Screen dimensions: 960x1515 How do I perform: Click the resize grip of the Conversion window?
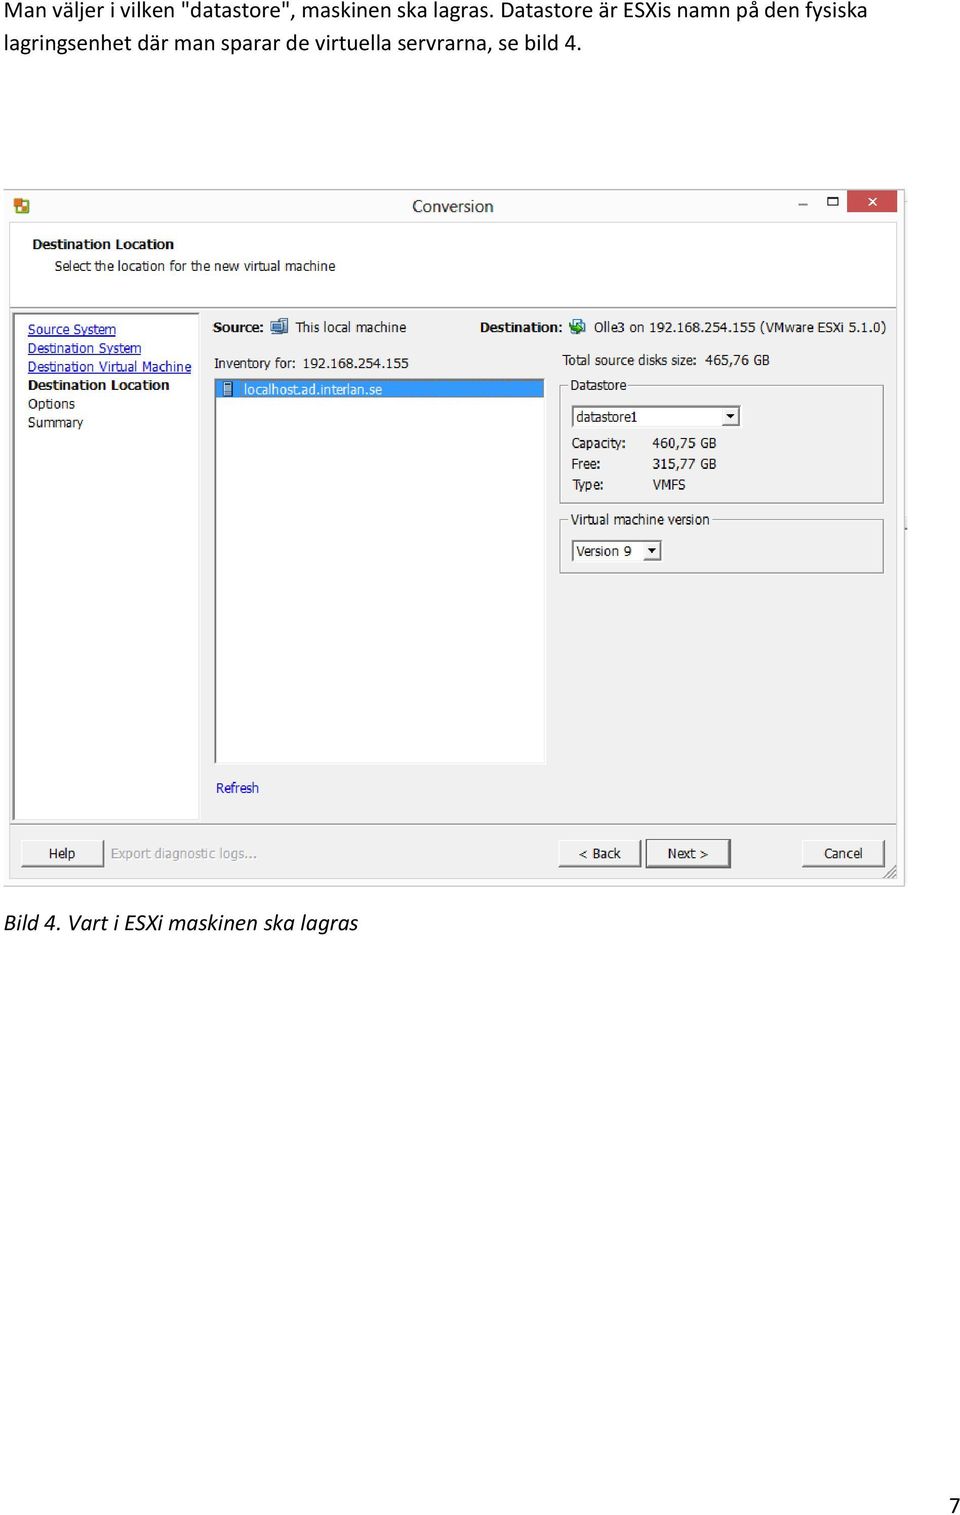pyautogui.click(x=889, y=872)
